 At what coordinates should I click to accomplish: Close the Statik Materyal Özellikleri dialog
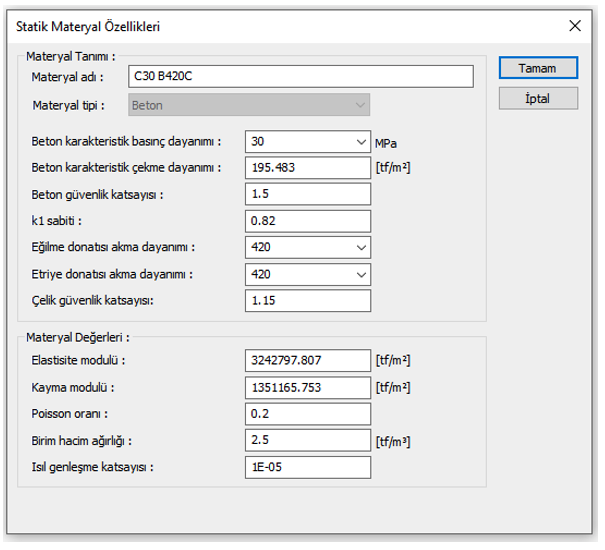575,26
